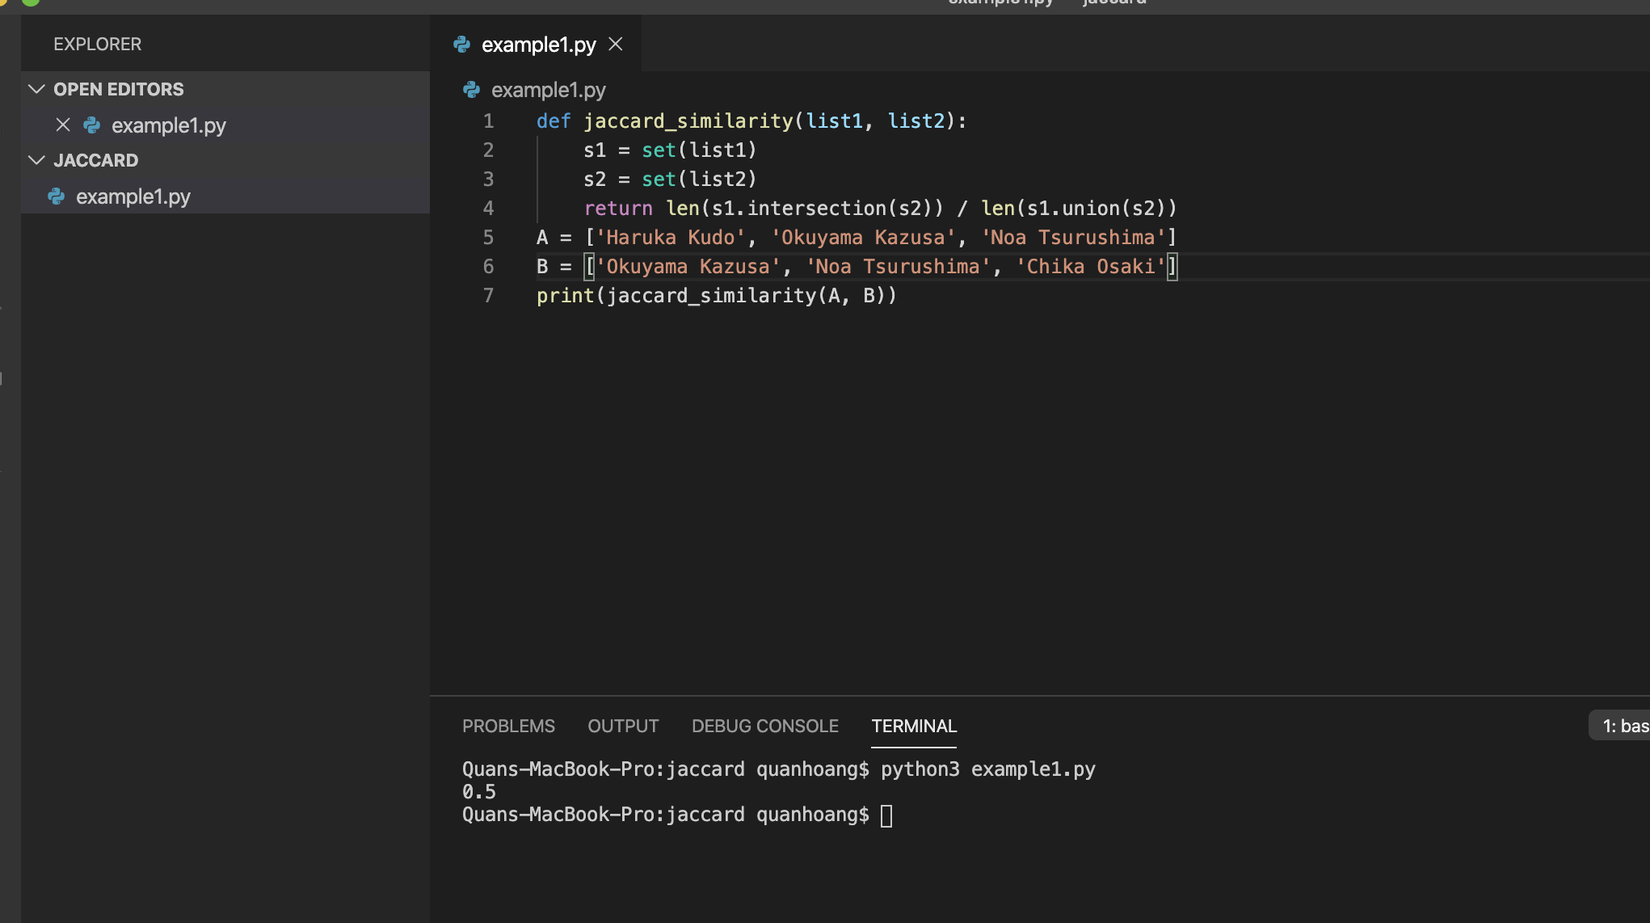Click the Python icon in the example1.py editor tab
The height and width of the screenshot is (923, 1650).
click(x=461, y=44)
